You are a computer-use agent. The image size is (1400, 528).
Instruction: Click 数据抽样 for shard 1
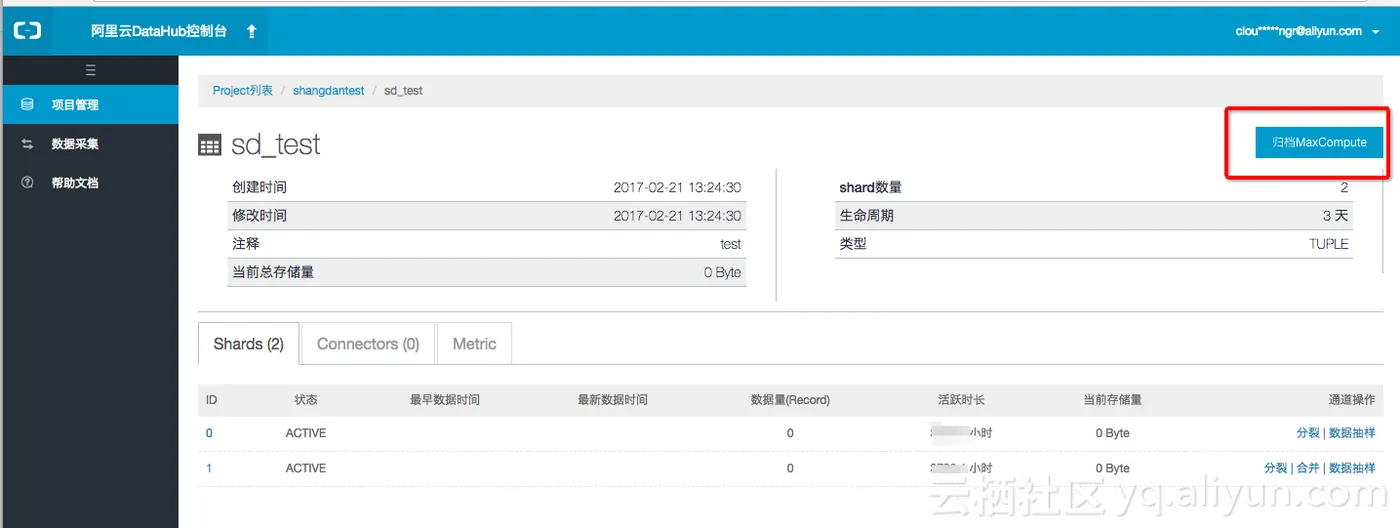(x=1352, y=468)
